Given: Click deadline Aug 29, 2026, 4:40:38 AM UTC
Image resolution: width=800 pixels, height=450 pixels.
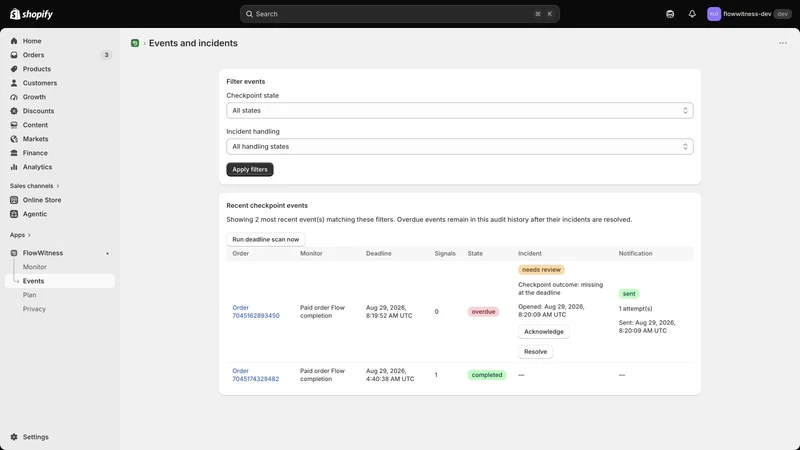Looking at the screenshot, I should tap(390, 375).
